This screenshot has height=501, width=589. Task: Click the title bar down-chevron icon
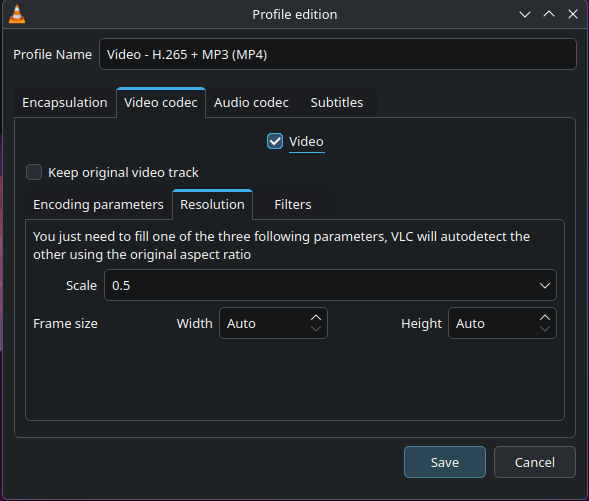[525, 15]
